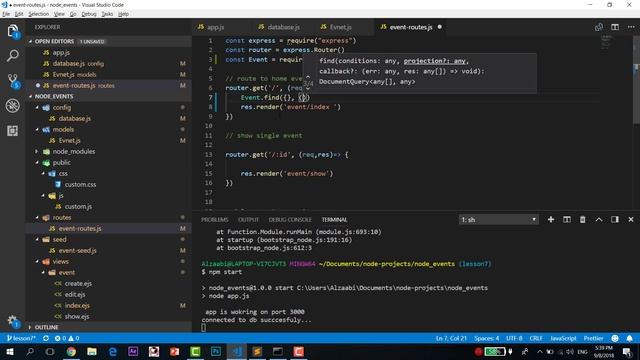
Task: Collapse the NODE_EVENTS project section
Action: coord(30,97)
